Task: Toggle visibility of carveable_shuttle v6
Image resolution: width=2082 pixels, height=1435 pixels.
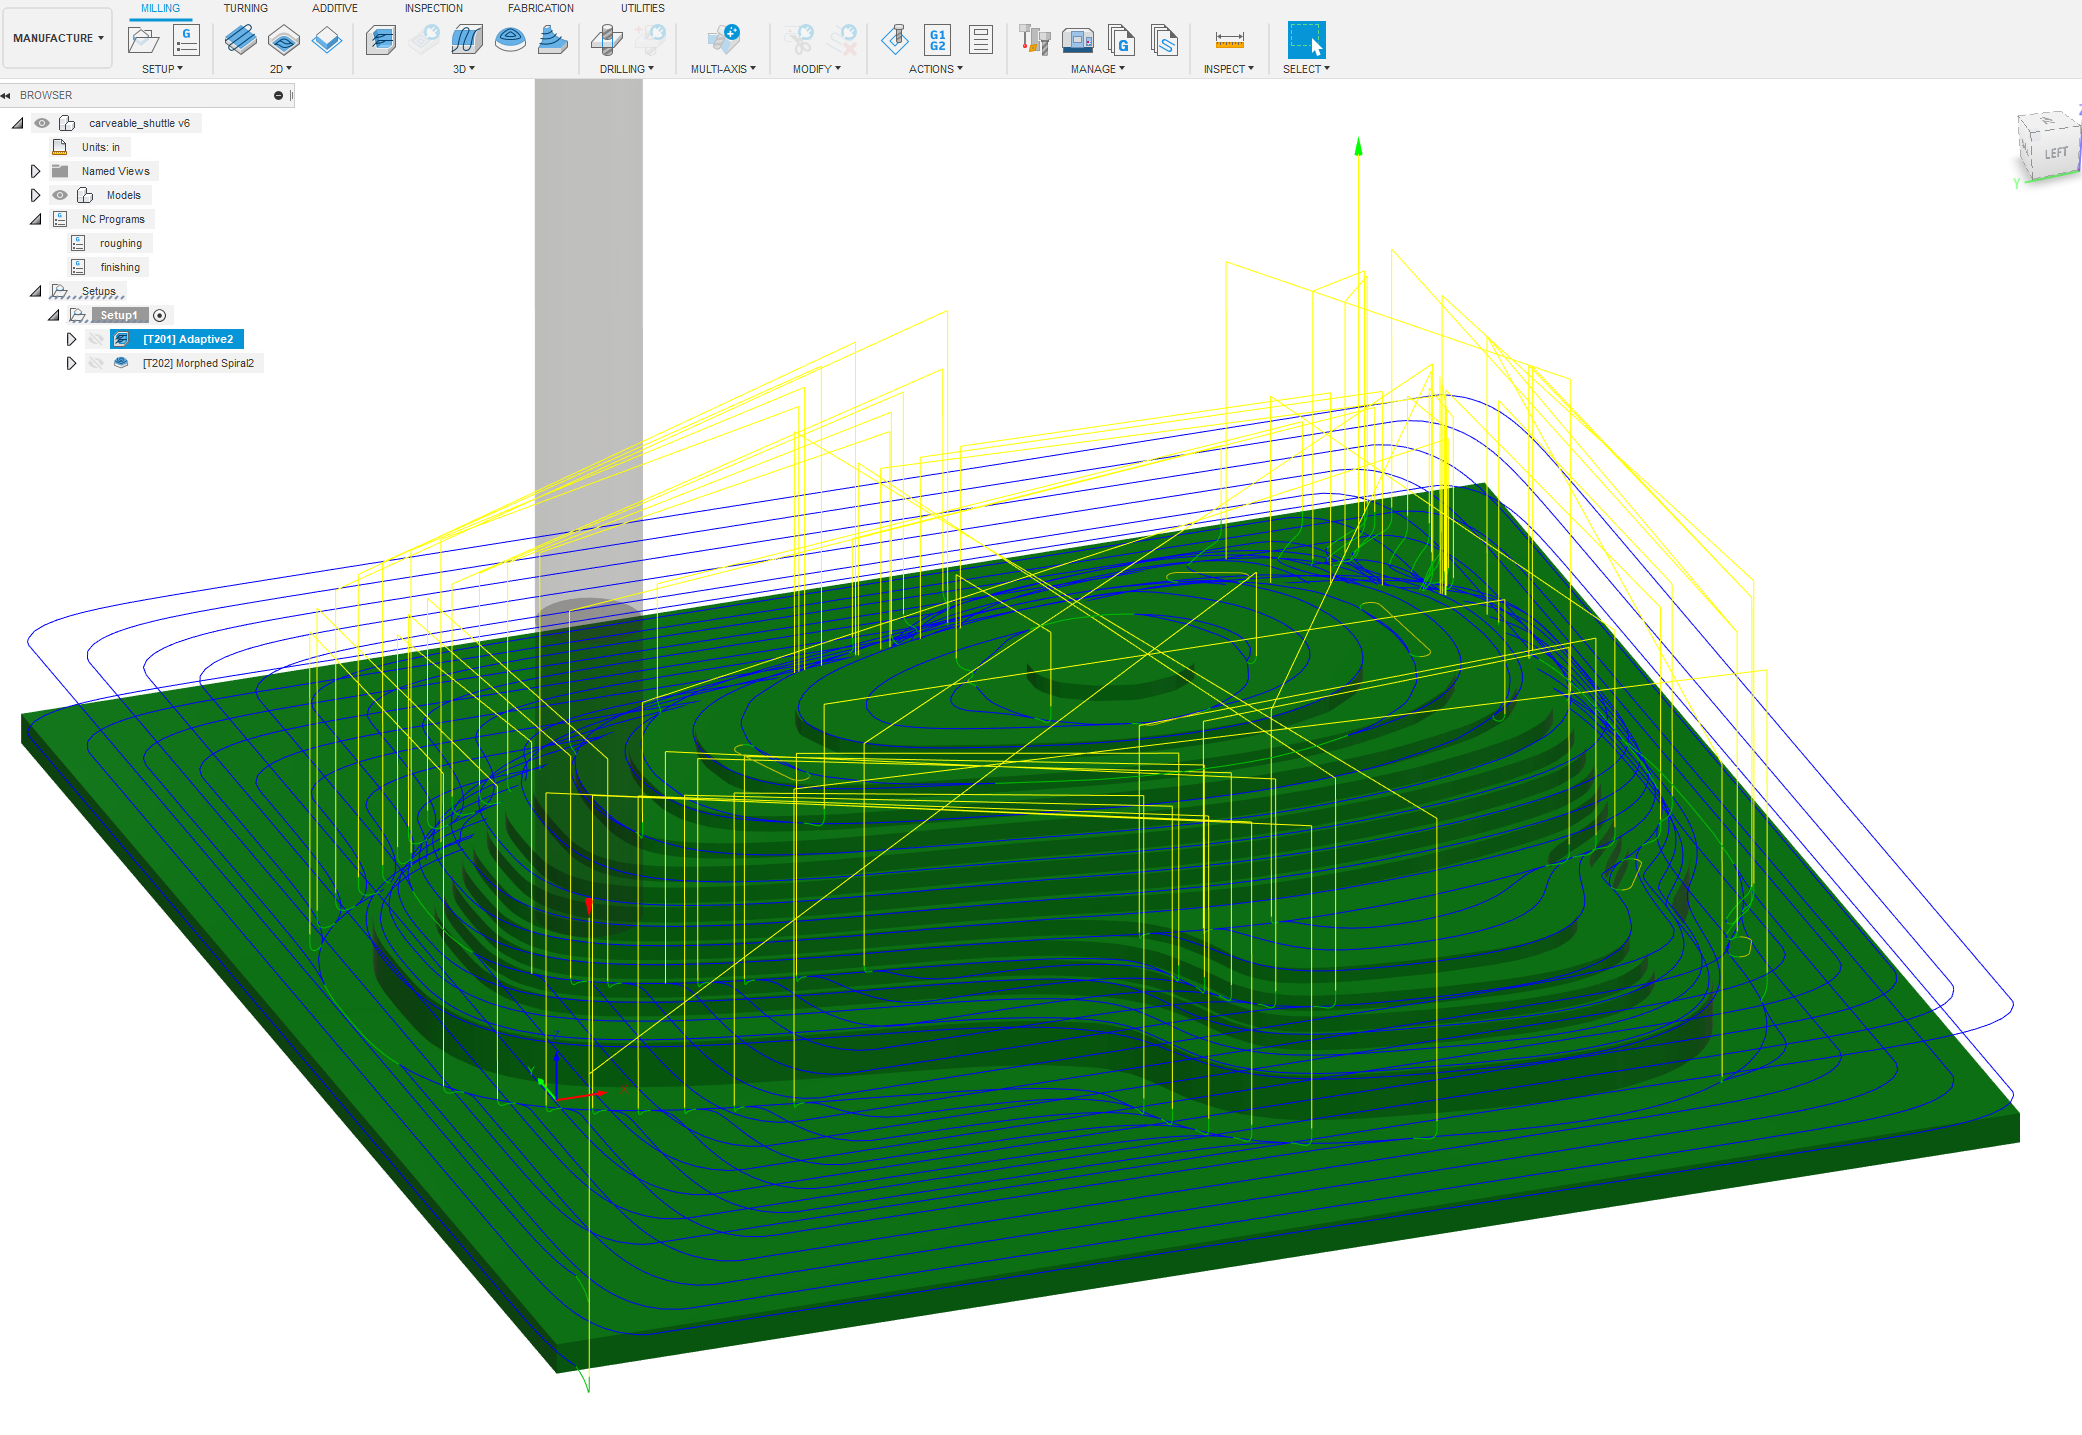Action: [x=42, y=122]
